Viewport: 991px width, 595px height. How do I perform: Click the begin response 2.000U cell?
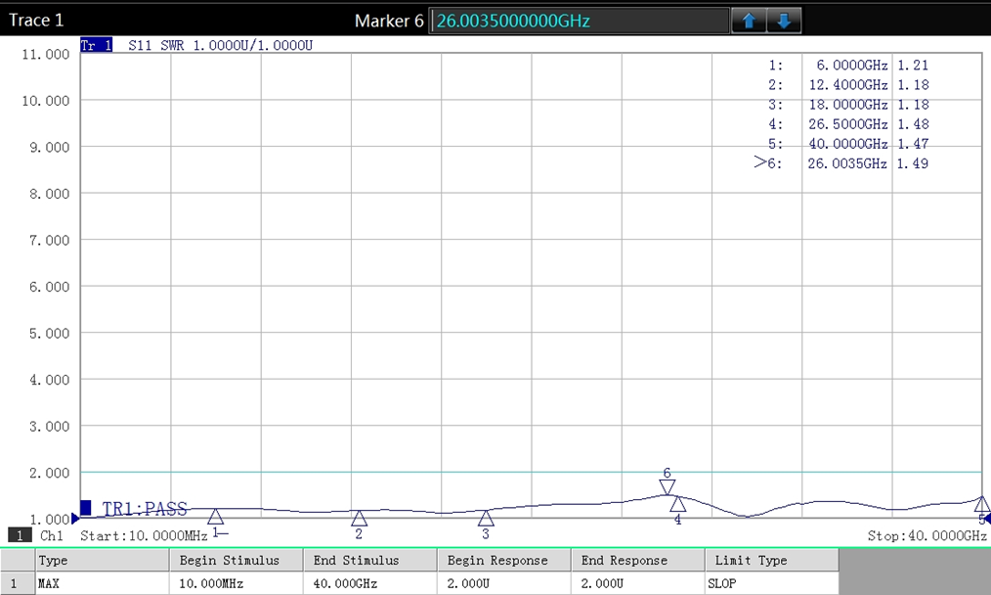pyautogui.click(x=504, y=583)
